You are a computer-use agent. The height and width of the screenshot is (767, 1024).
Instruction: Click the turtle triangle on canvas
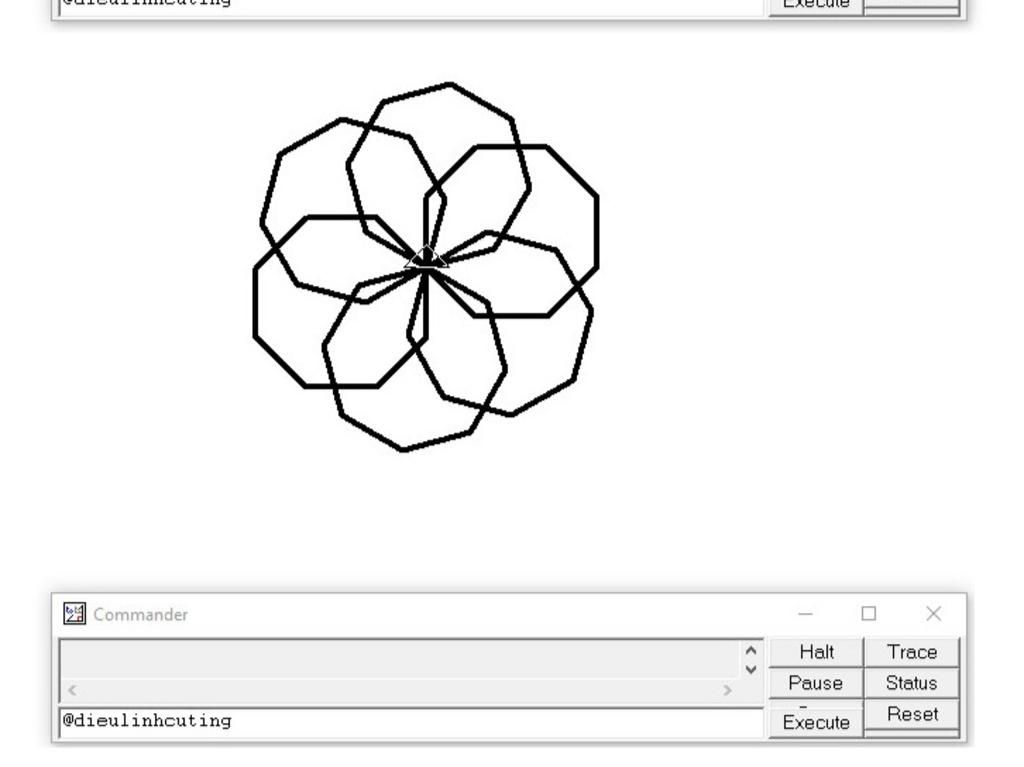(426, 257)
